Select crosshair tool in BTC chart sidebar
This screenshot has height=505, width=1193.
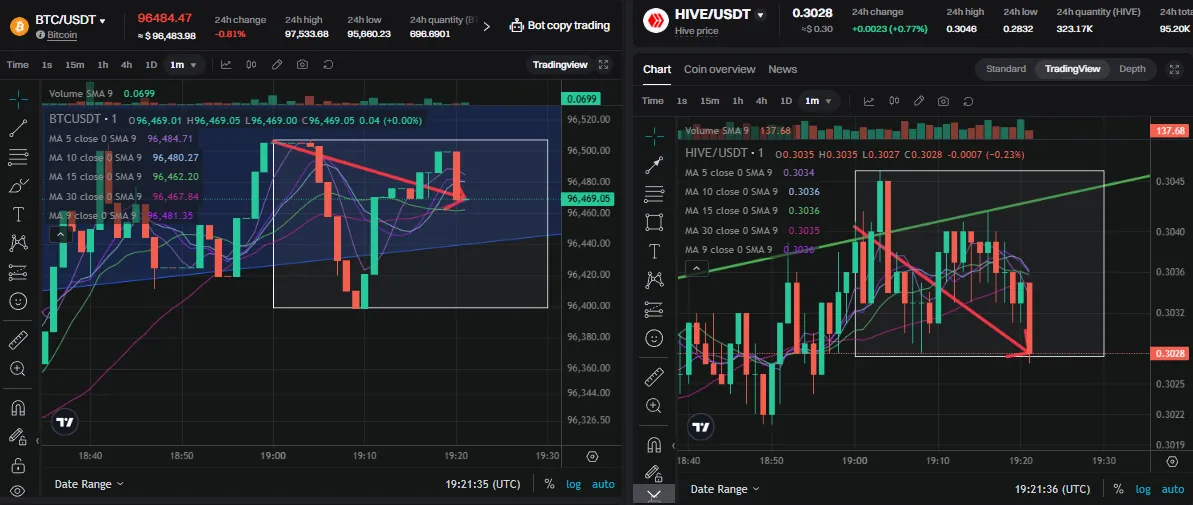coord(18,98)
